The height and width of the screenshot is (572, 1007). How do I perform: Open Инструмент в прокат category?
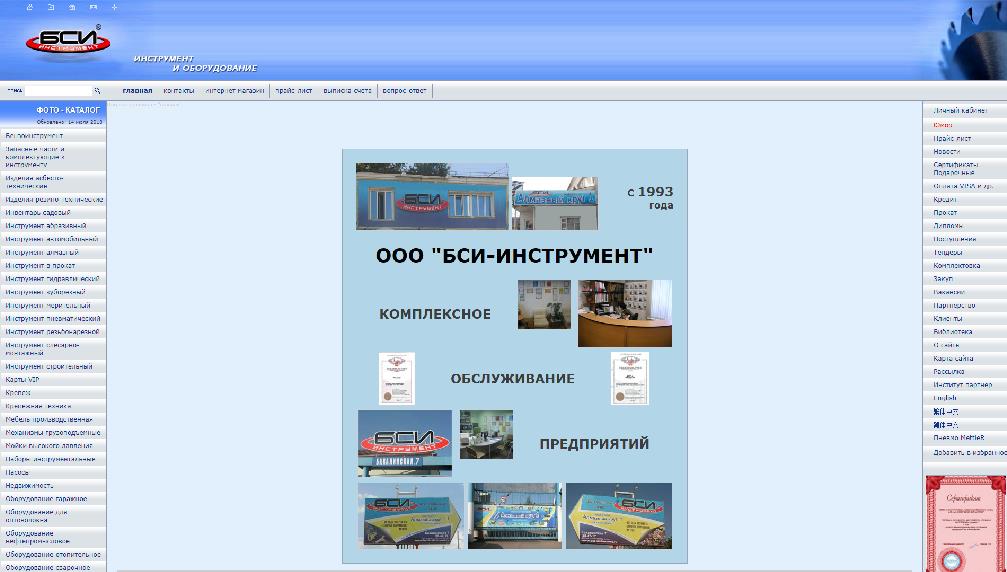tap(40, 266)
